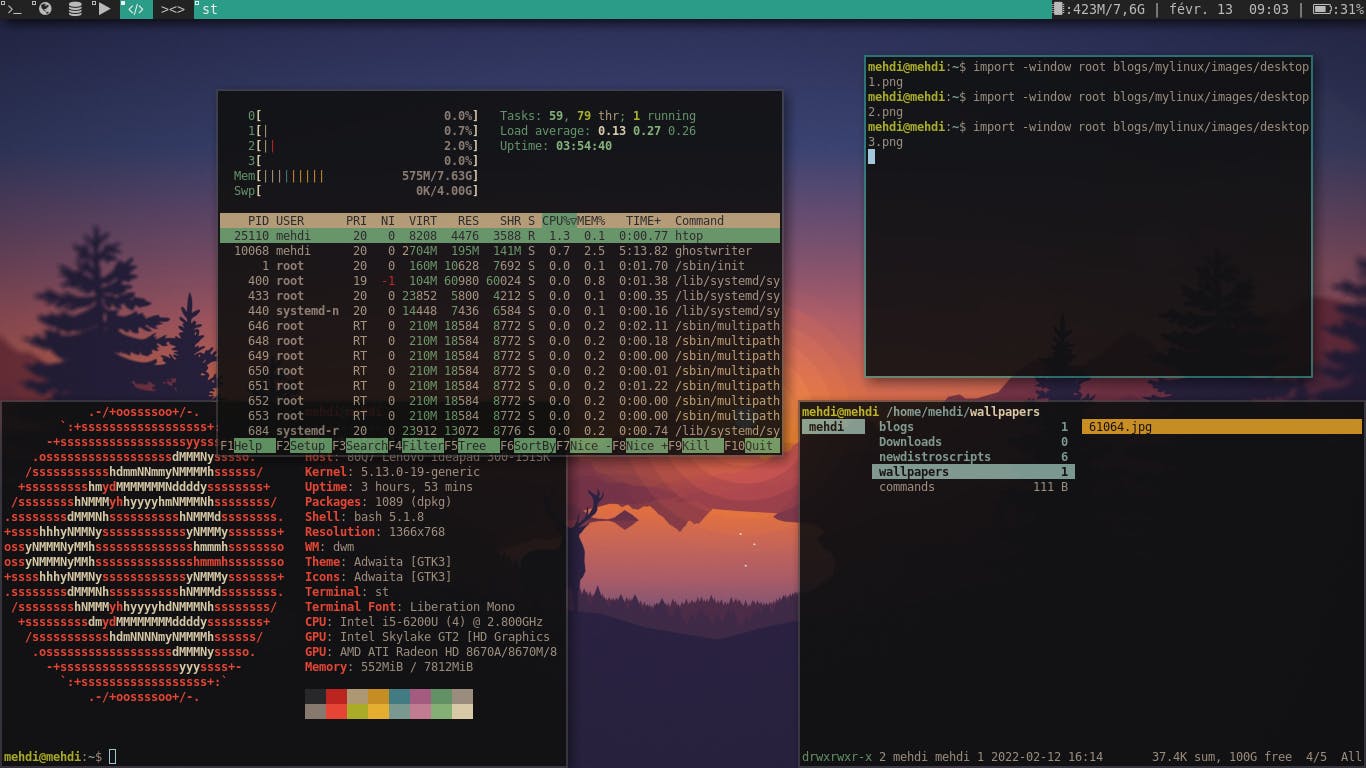Click the ><> floating layout symbol

[173, 9]
